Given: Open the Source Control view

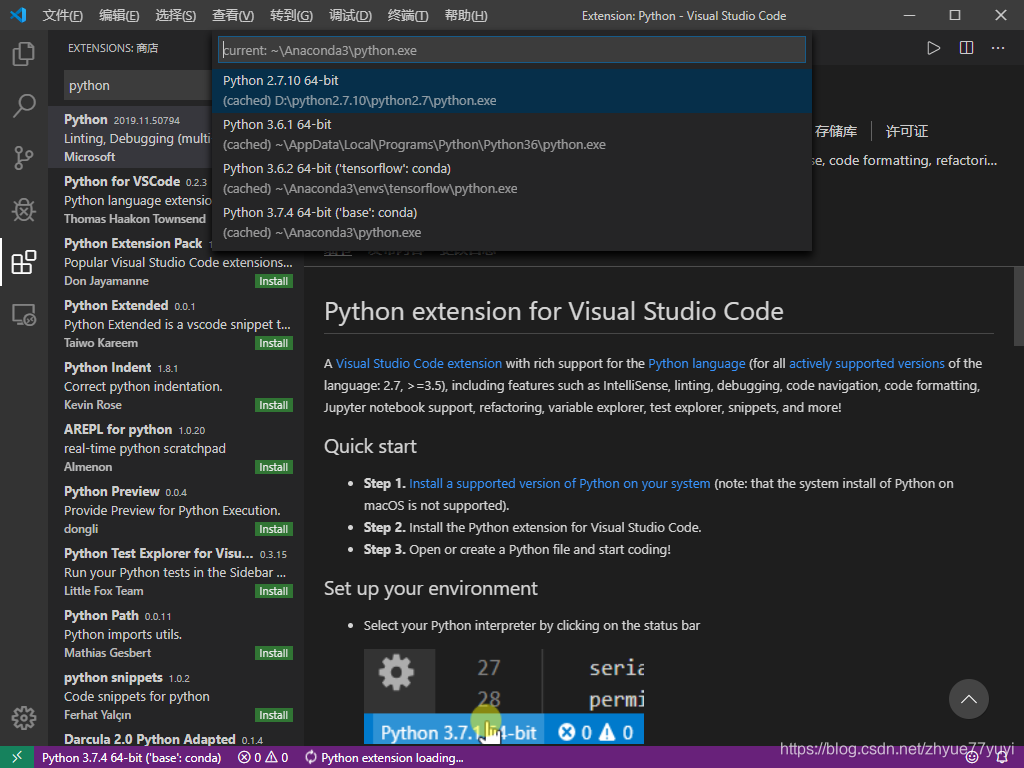Looking at the screenshot, I should click(x=24, y=157).
